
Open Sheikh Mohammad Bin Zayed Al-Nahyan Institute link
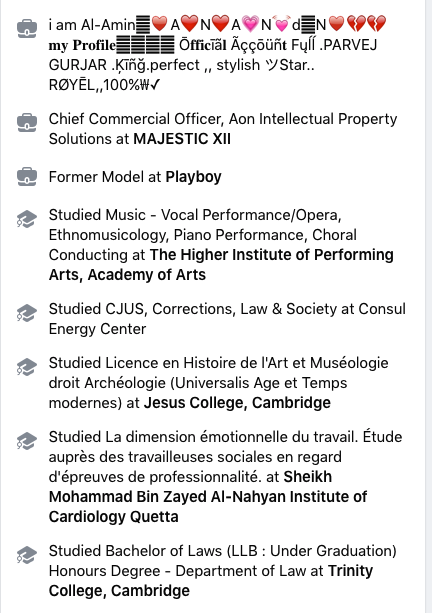pos(208,497)
